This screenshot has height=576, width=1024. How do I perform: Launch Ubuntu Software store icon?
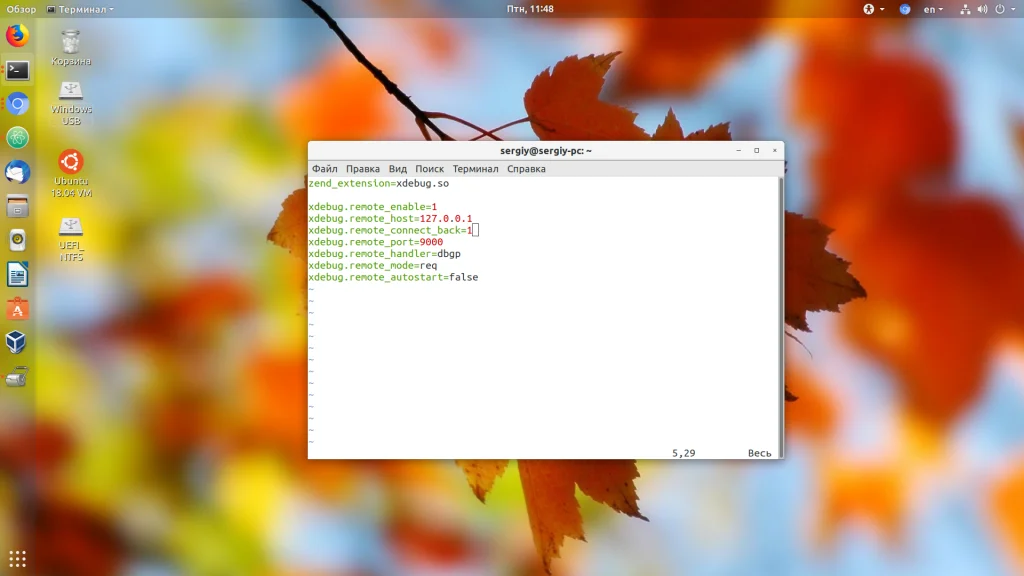[17, 309]
